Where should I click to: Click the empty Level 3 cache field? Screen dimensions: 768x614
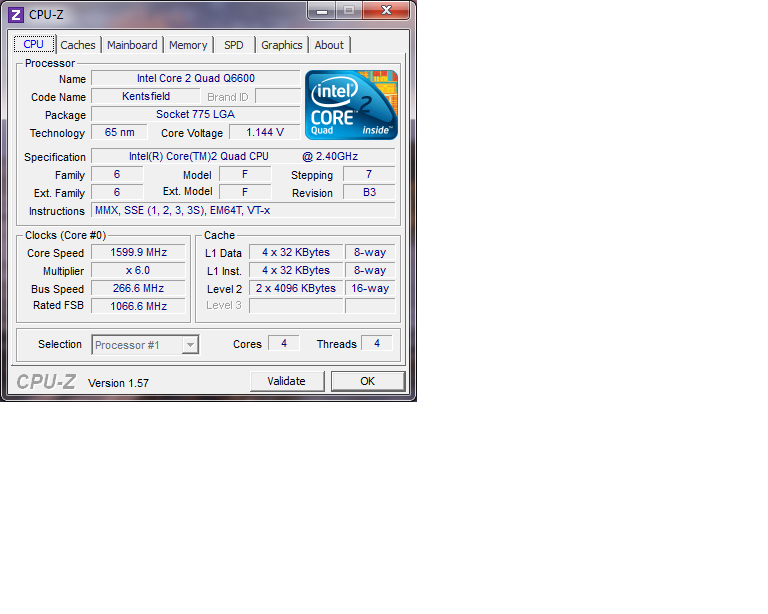pyautogui.click(x=296, y=307)
